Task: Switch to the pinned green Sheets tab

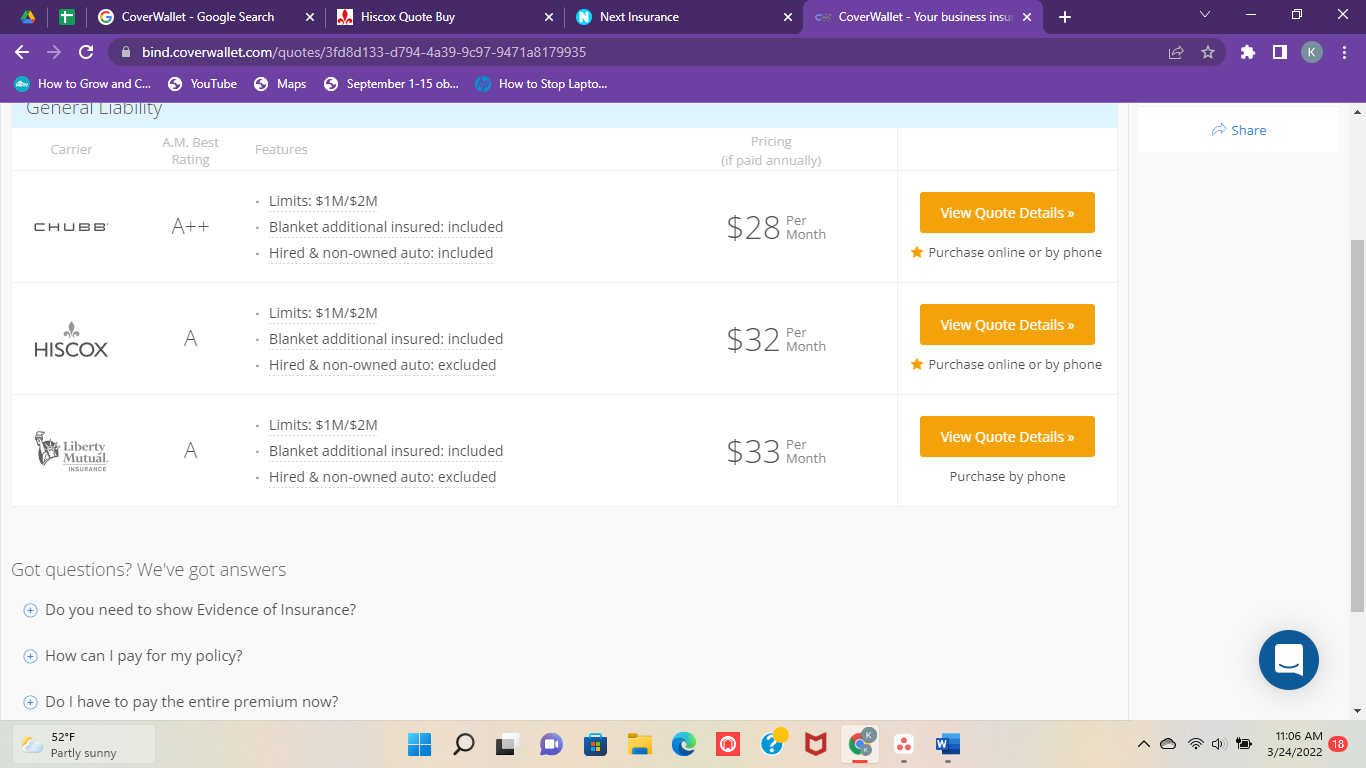Action: pyautogui.click(x=66, y=17)
